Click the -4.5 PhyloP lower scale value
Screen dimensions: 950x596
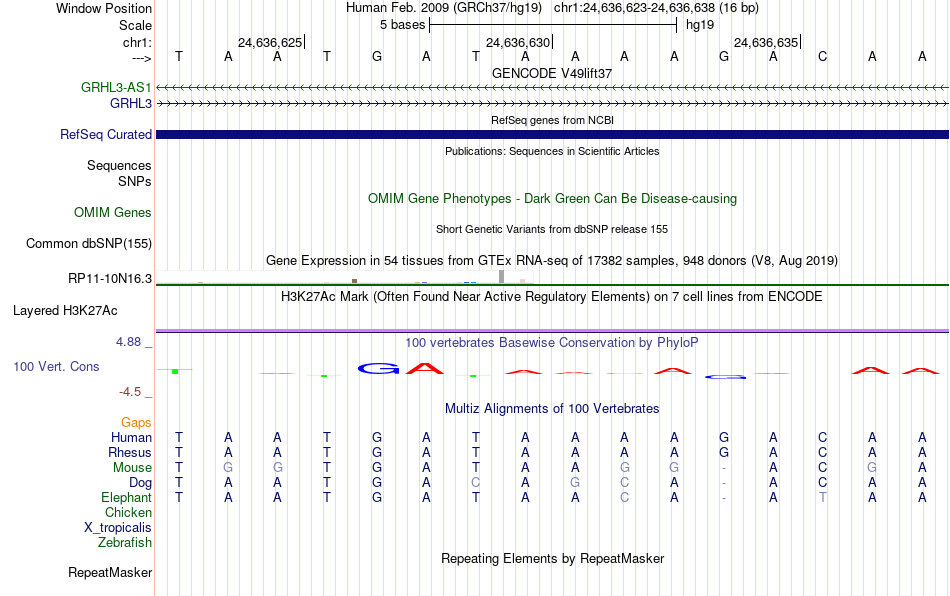(x=130, y=392)
